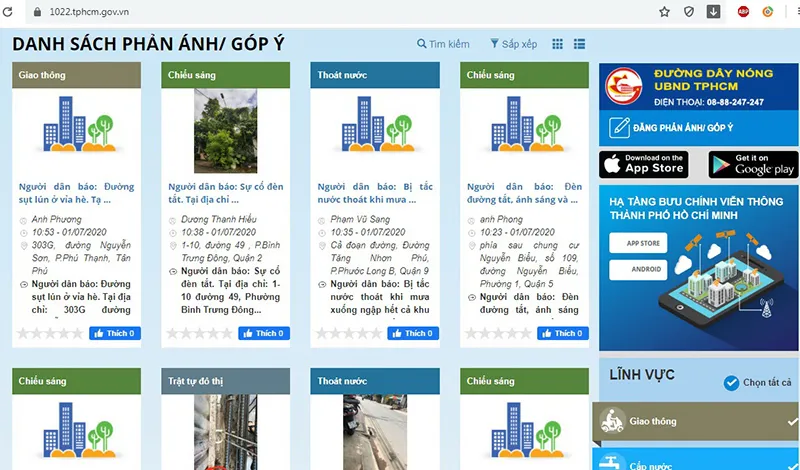The width and height of the screenshot is (800, 470).
Task: Switch to grid view layout
Action: coord(558,44)
